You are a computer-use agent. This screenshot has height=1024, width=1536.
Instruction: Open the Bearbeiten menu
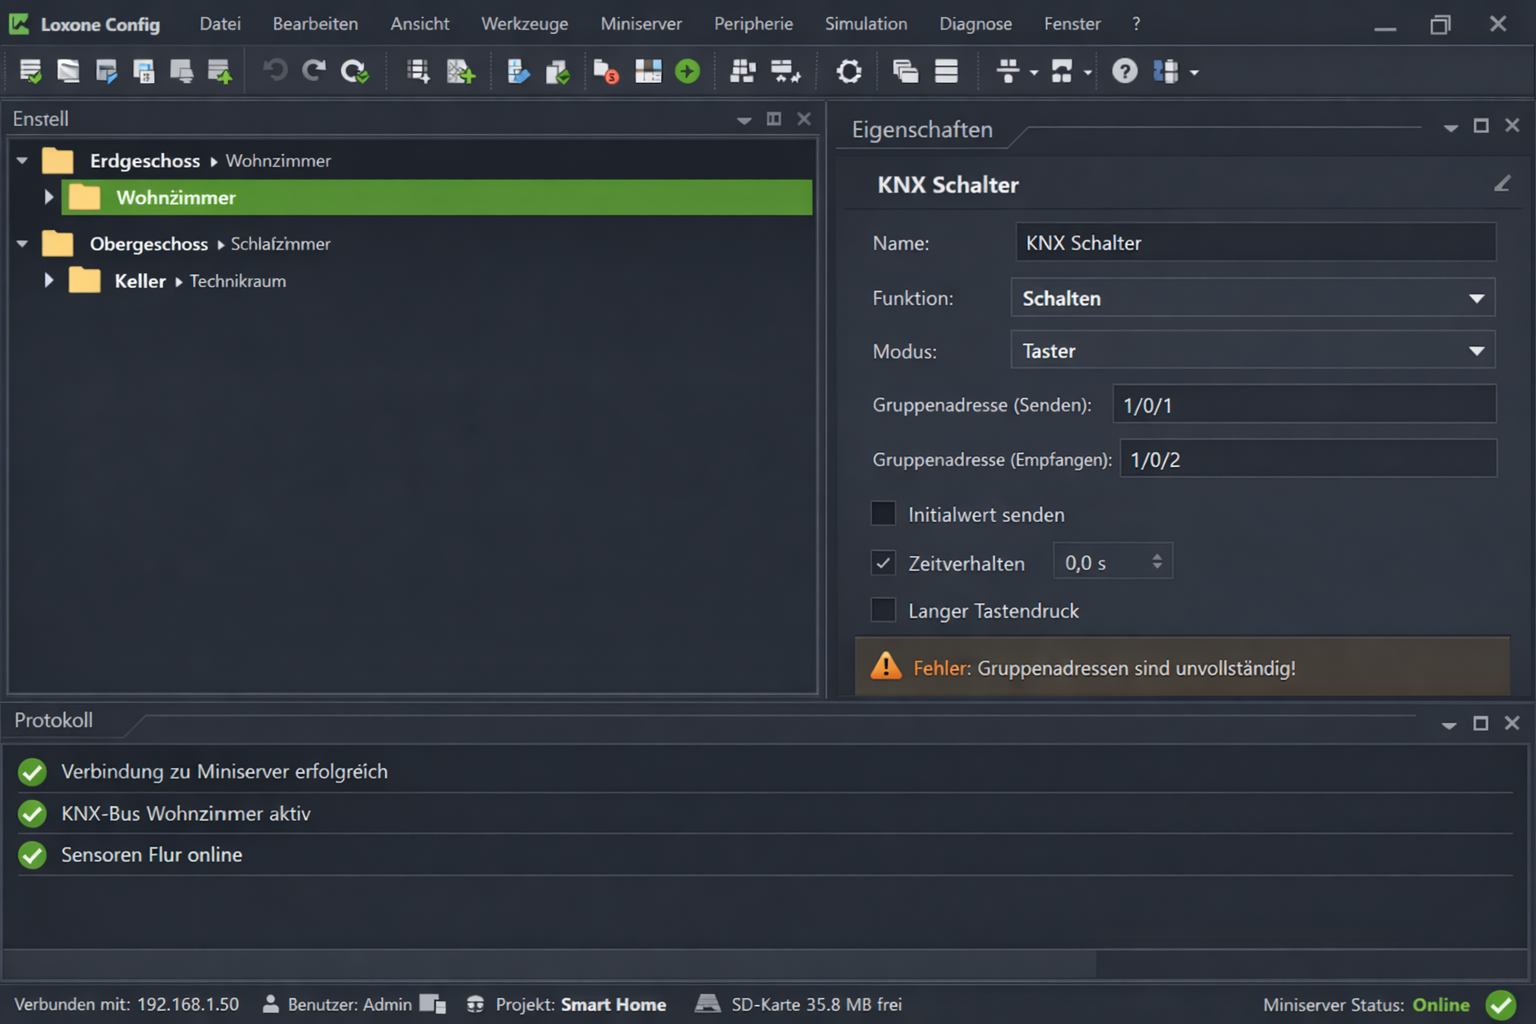315,24
